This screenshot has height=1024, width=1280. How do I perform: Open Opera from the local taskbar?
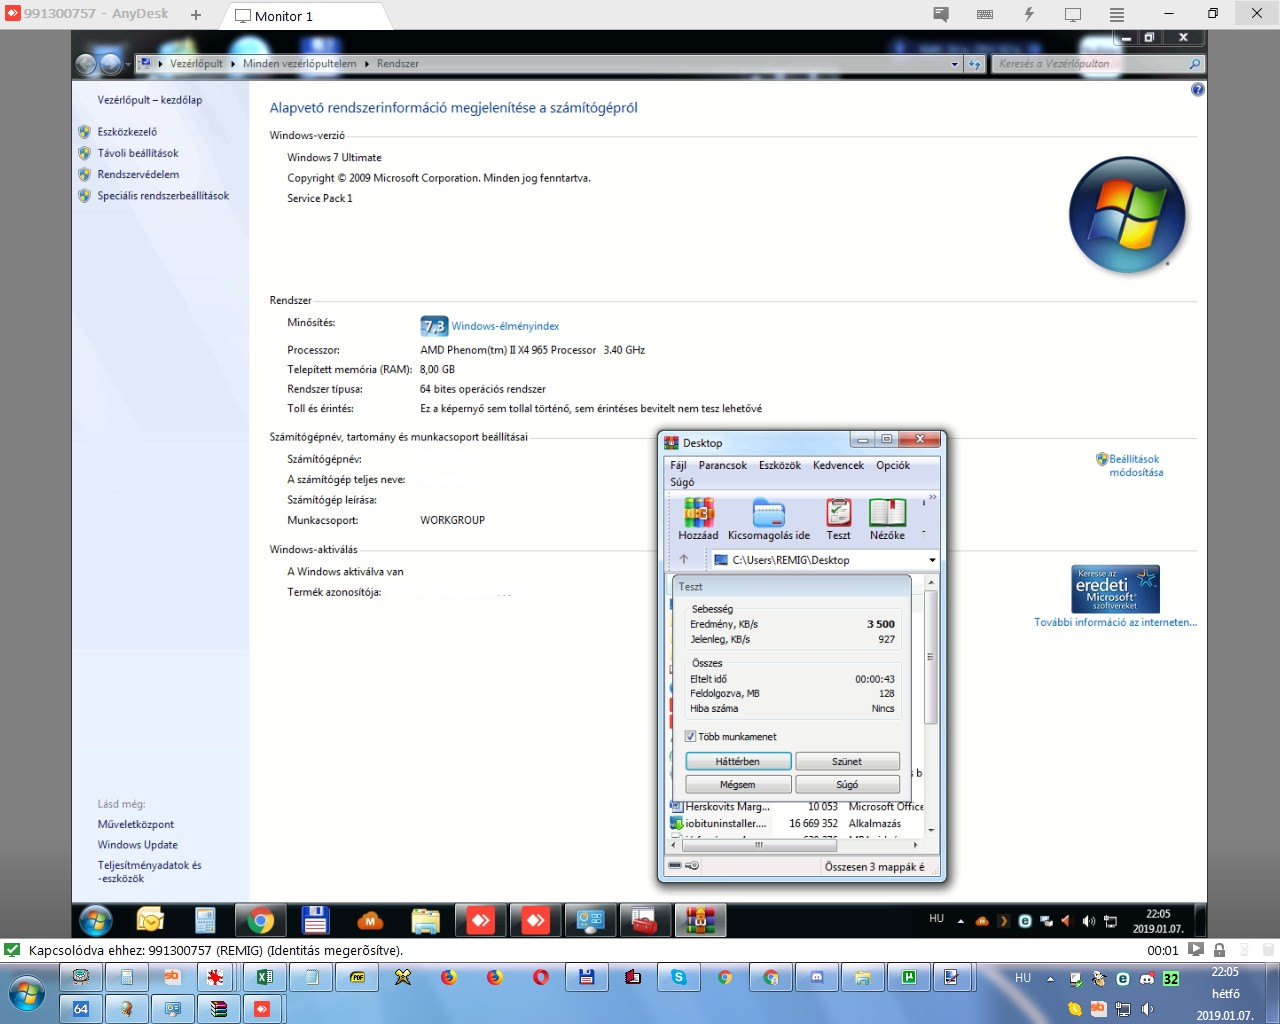point(541,977)
